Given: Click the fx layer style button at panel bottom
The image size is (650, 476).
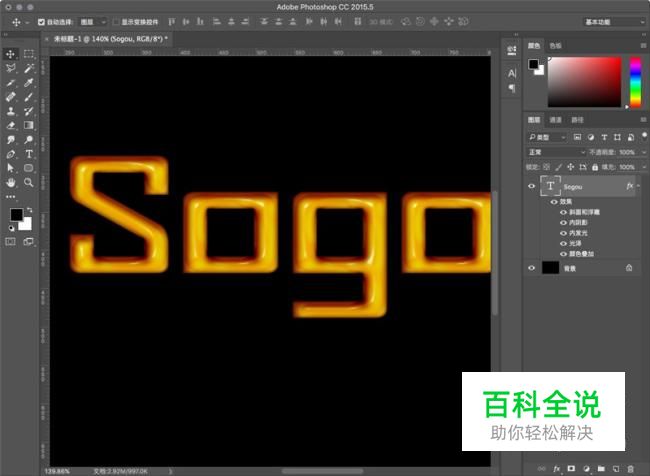Looking at the screenshot, I should point(556,469).
